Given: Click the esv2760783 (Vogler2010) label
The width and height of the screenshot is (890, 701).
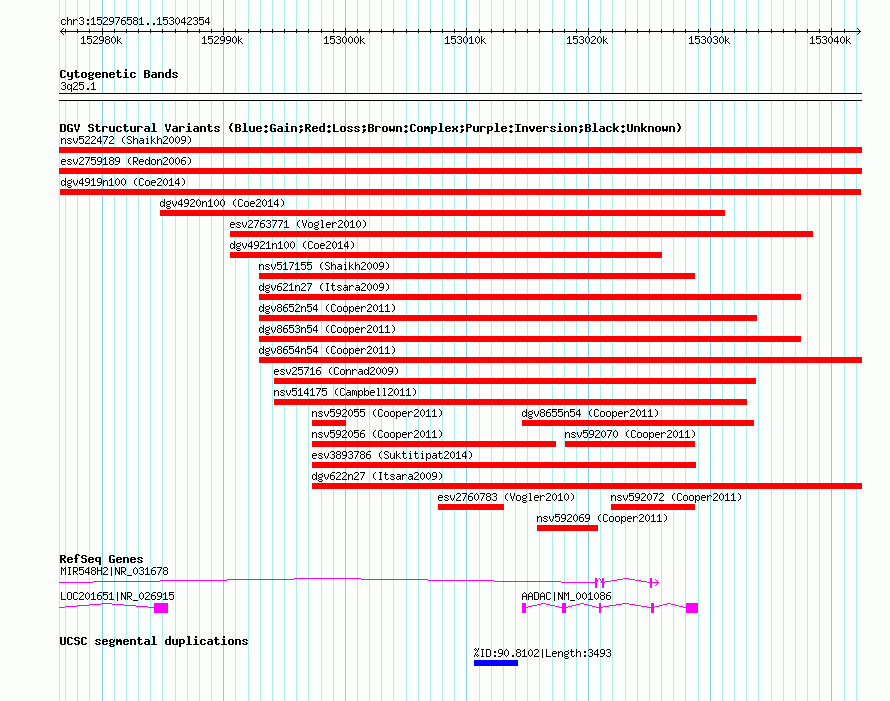Looking at the screenshot, I should (506, 497).
